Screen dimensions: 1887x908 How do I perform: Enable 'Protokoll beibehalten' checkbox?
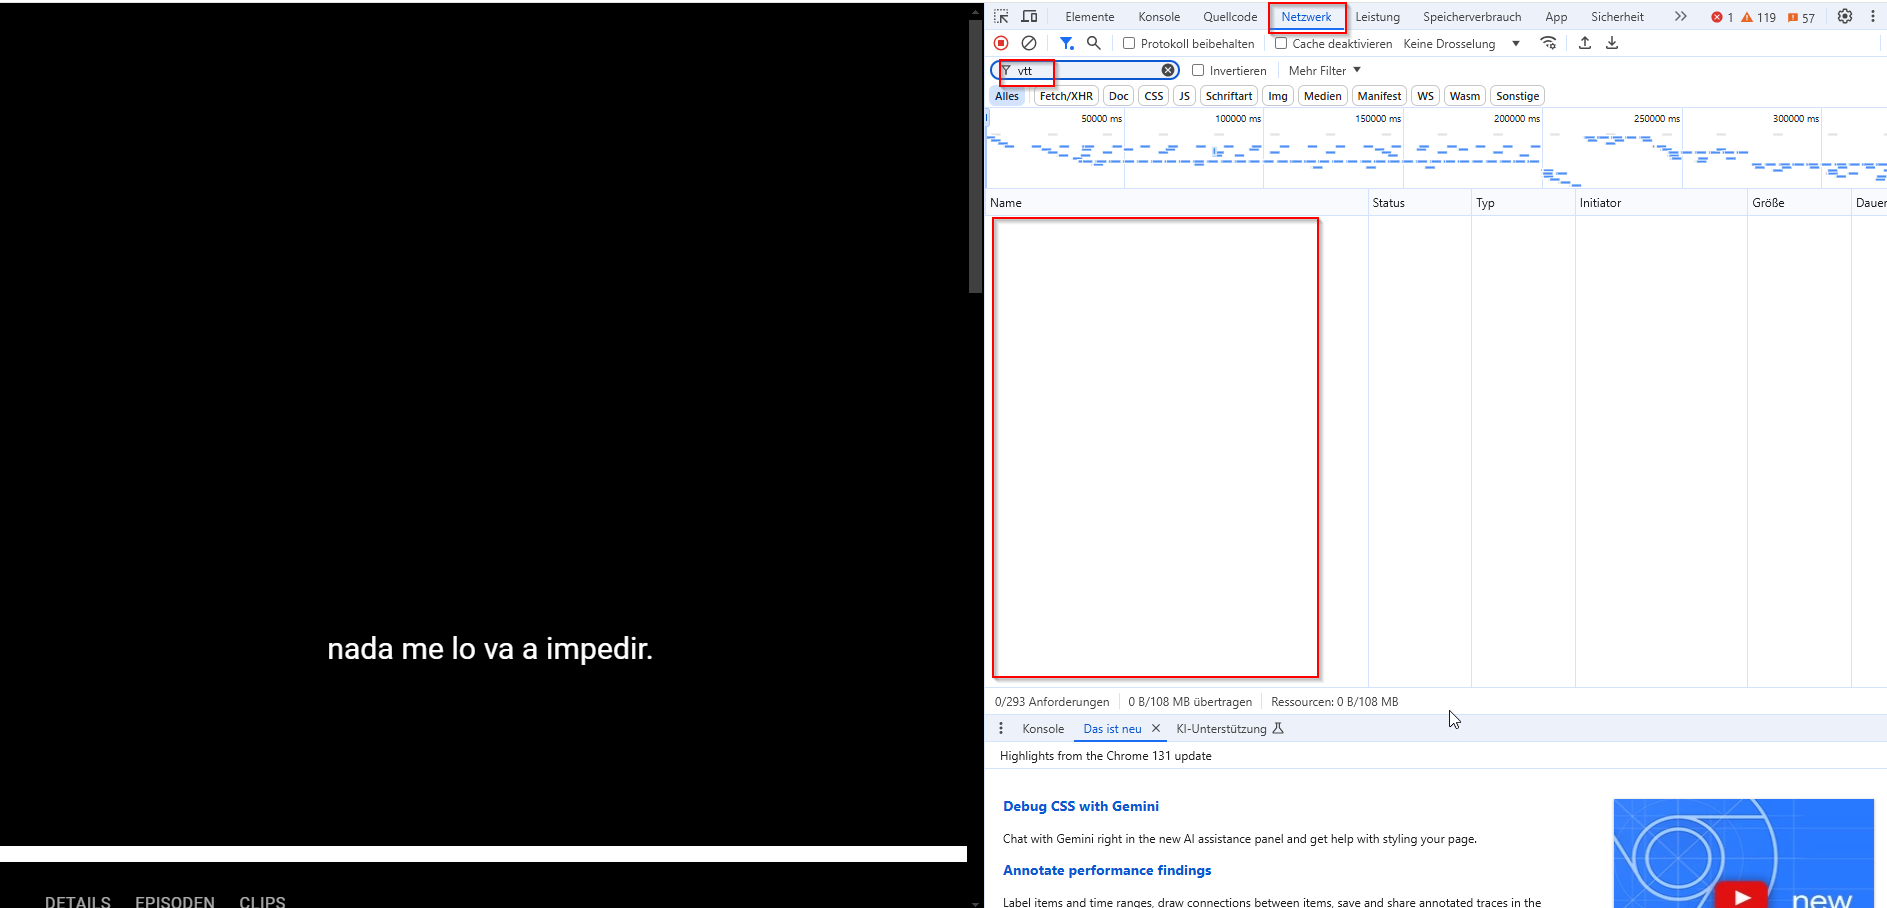pos(1129,43)
